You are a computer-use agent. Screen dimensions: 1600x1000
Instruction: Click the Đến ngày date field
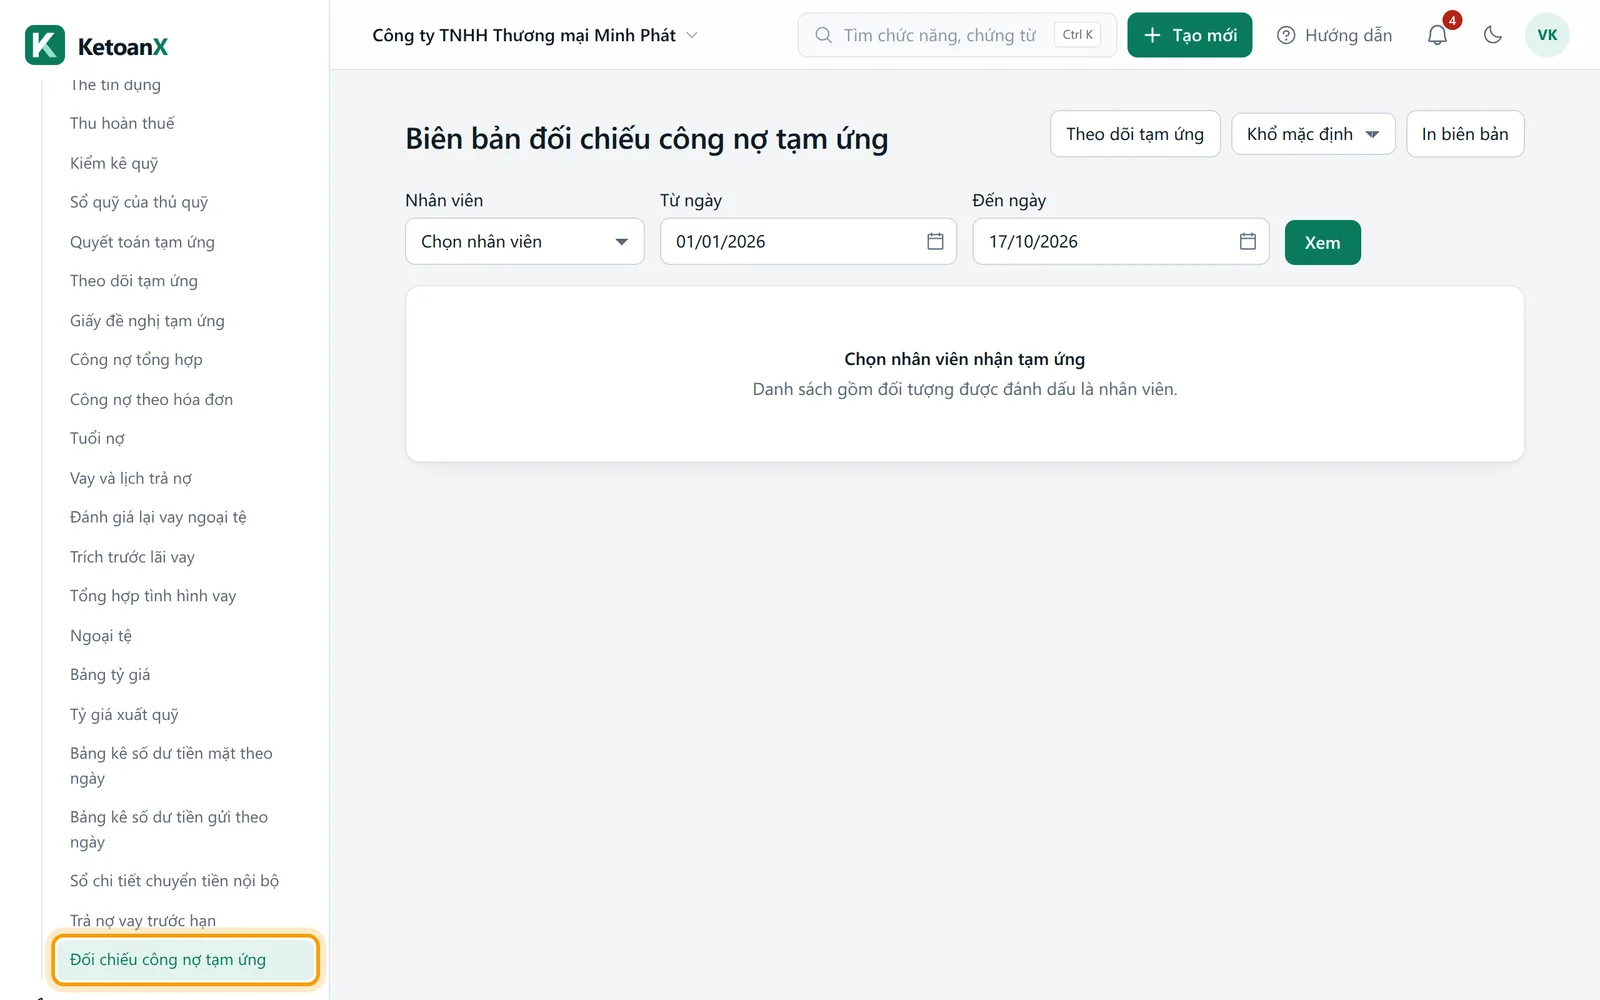1121,241
